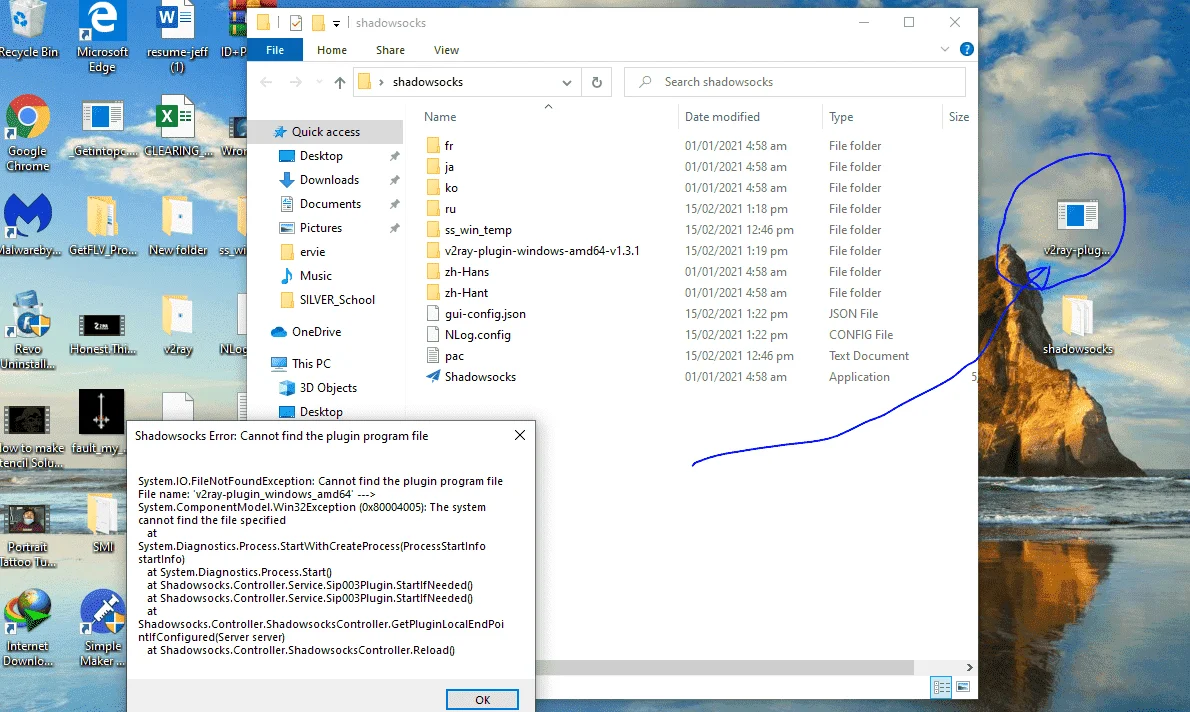
Task: Open SILVER_School in navigation pane
Action: (337, 300)
